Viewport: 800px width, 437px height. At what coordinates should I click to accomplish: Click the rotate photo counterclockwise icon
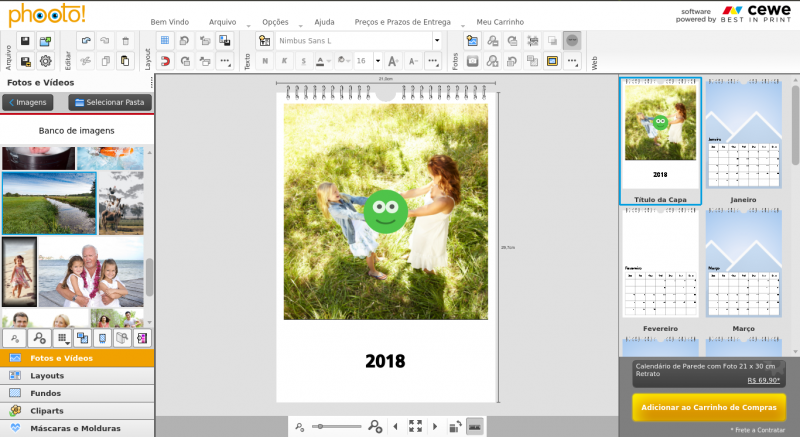(512, 61)
